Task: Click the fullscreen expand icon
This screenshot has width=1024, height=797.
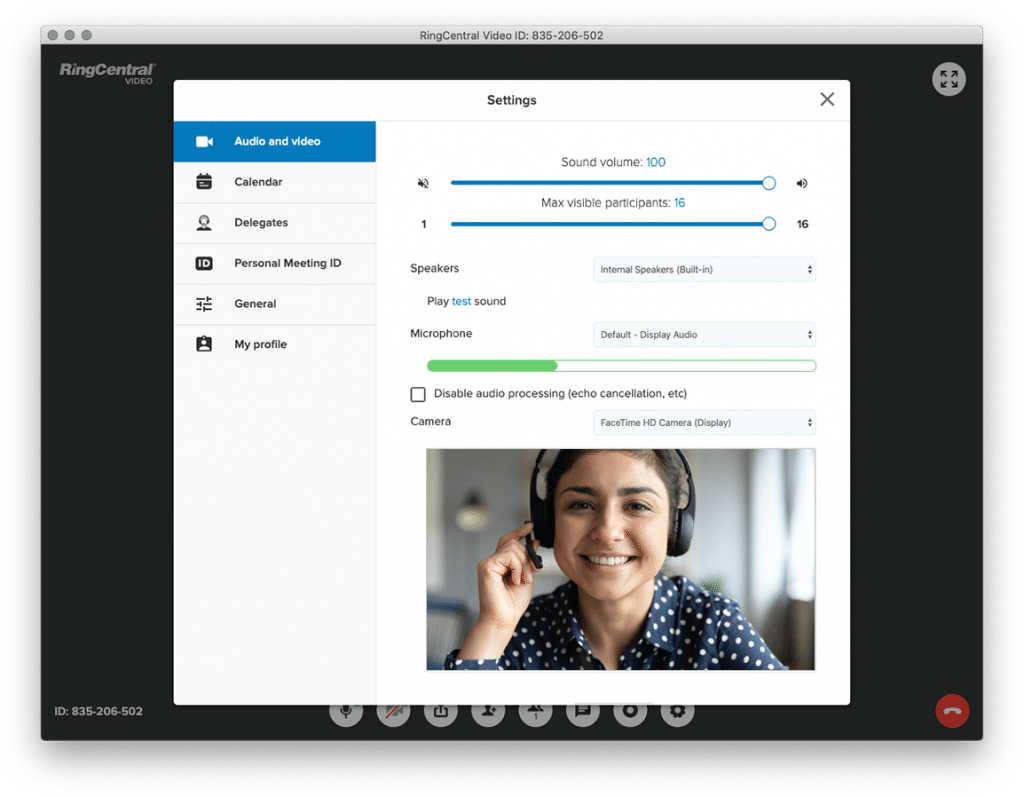Action: 948,80
